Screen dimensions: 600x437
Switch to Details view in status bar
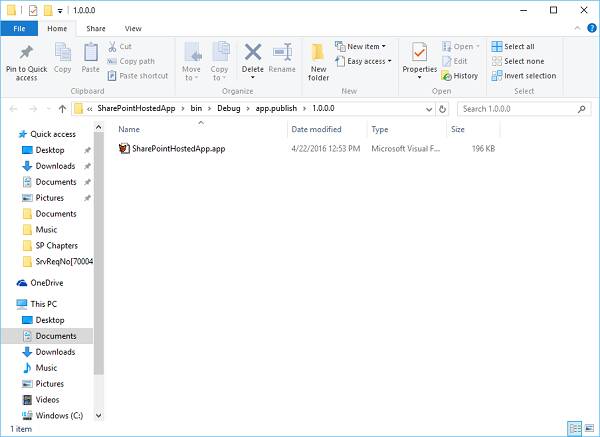click(574, 429)
